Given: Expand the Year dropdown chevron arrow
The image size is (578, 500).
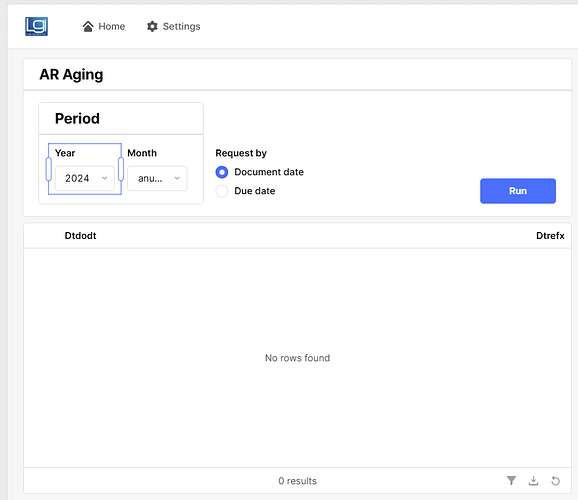Looking at the screenshot, I should (x=104, y=178).
